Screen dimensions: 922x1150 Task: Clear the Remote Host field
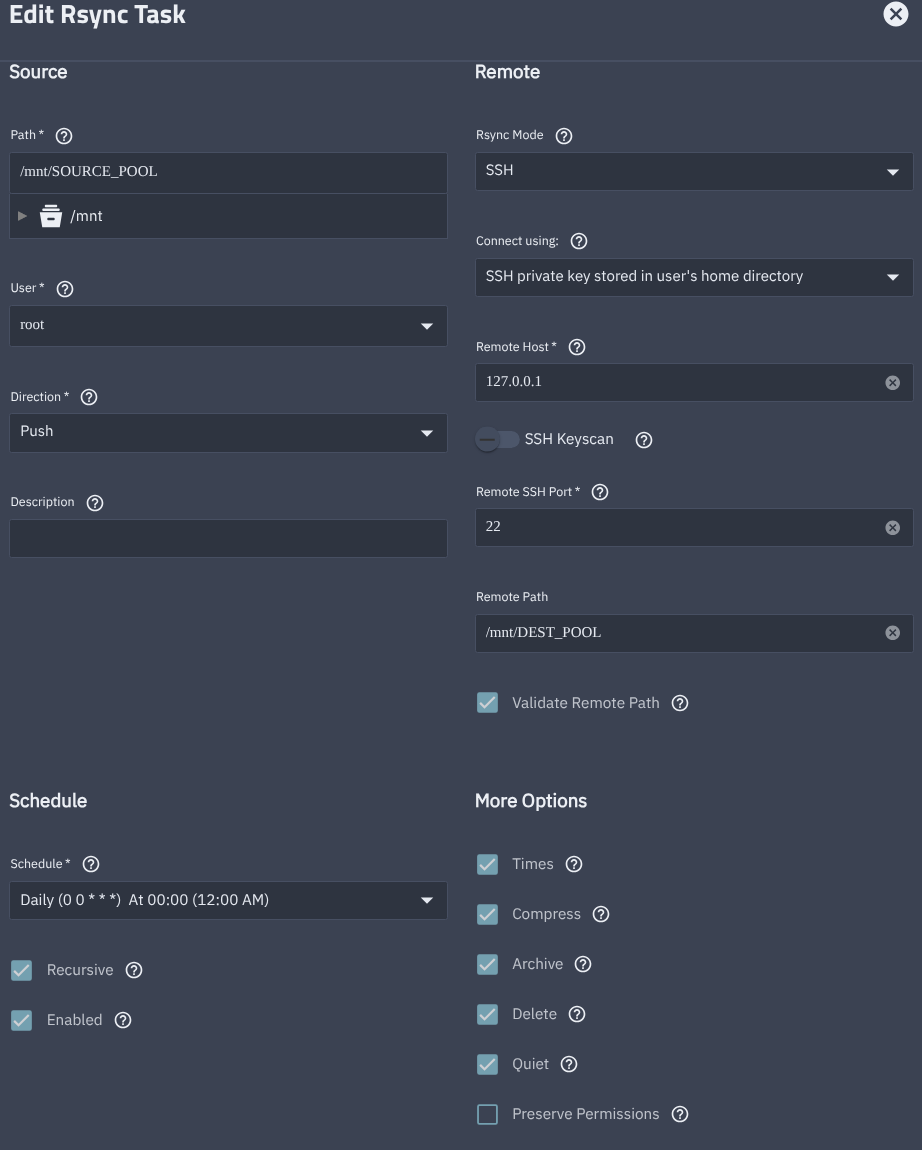tap(893, 383)
